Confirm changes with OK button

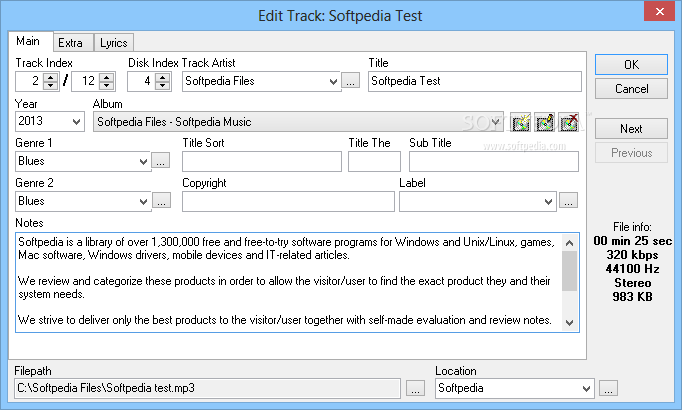[x=631, y=65]
